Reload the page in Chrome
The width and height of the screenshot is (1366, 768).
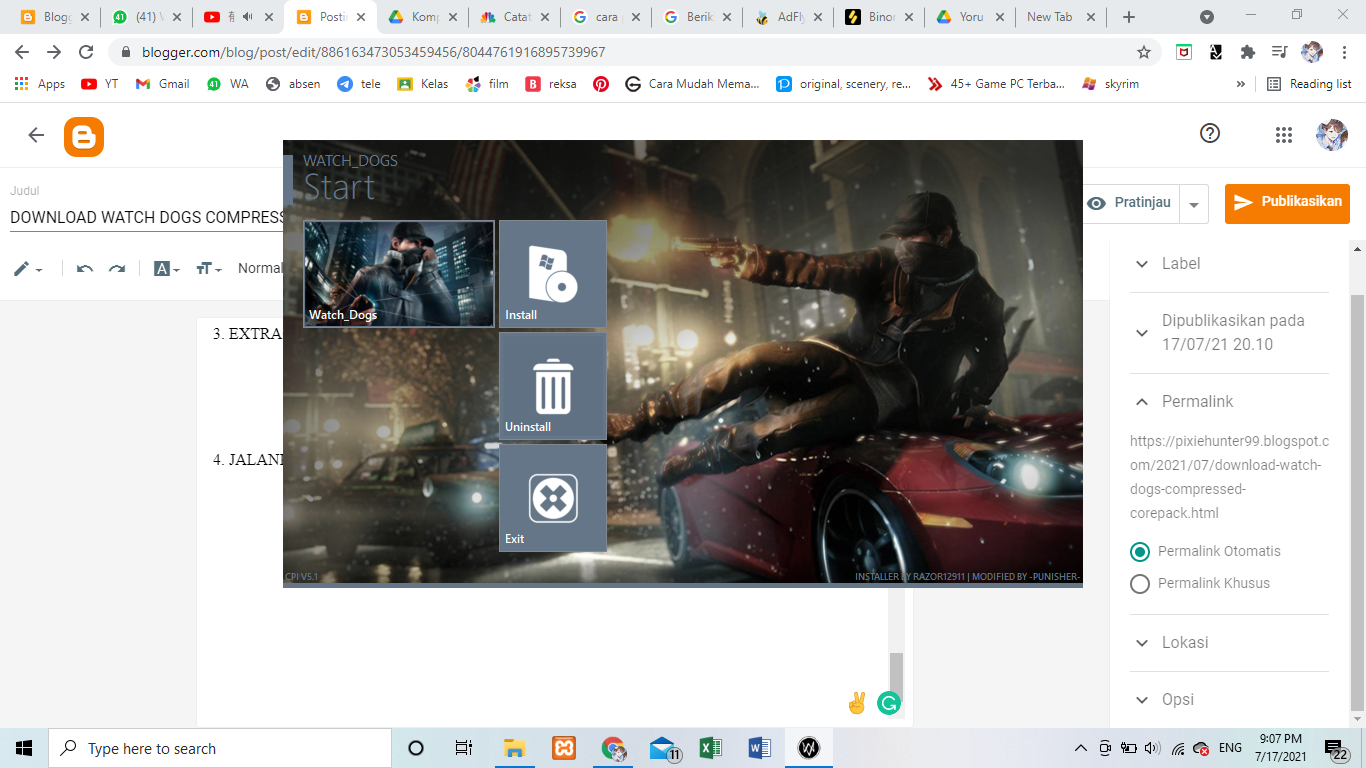(x=87, y=52)
